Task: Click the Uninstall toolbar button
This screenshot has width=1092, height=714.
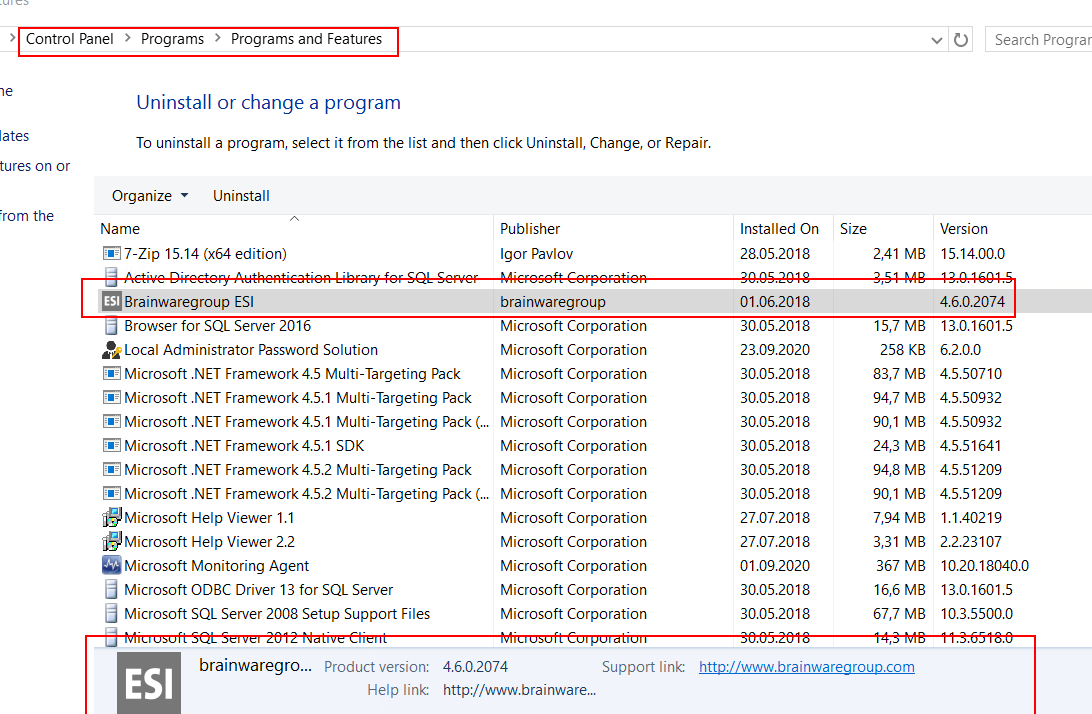Action: pos(241,196)
